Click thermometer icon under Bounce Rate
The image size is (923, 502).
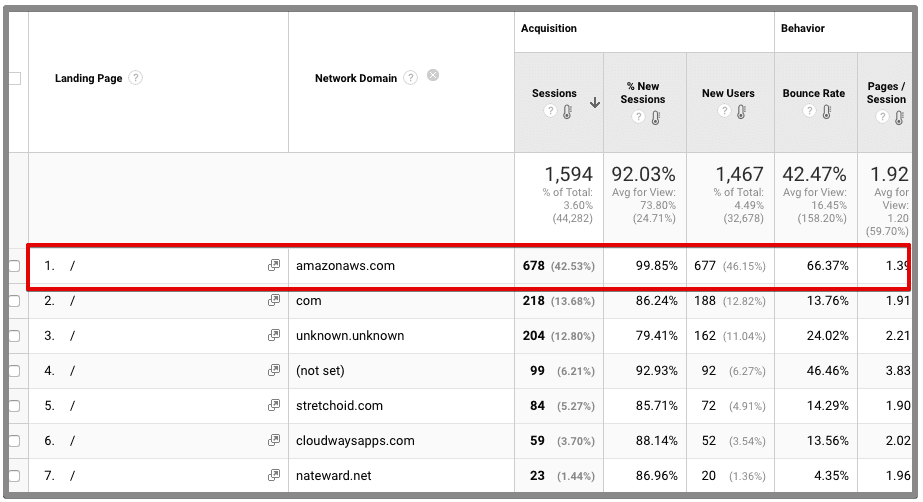click(826, 113)
